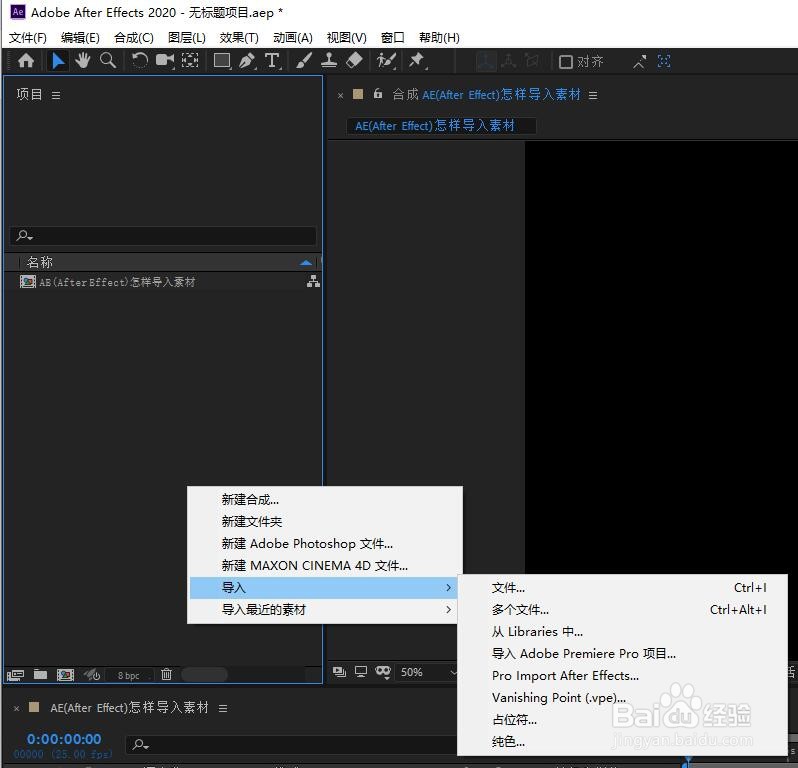Toggle the viewer lock icon
The image size is (798, 768).
[x=378, y=94]
